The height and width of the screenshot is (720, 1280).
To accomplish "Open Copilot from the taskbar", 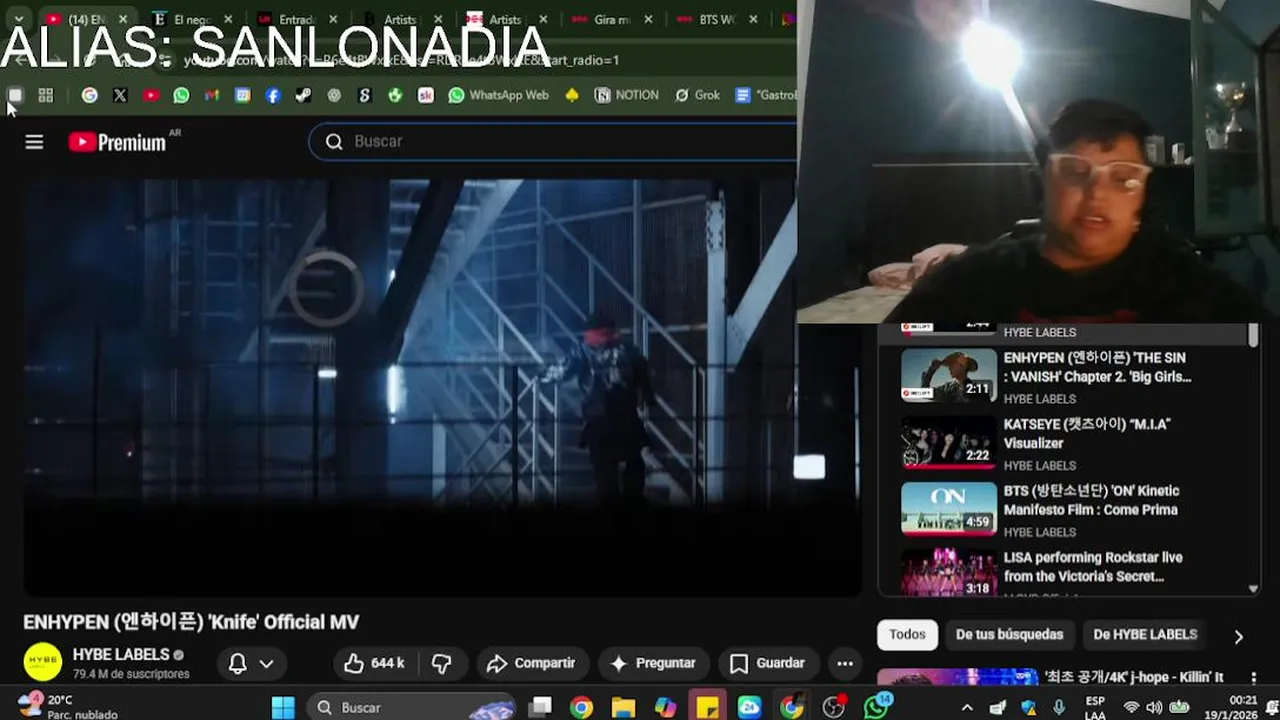I will [665, 707].
